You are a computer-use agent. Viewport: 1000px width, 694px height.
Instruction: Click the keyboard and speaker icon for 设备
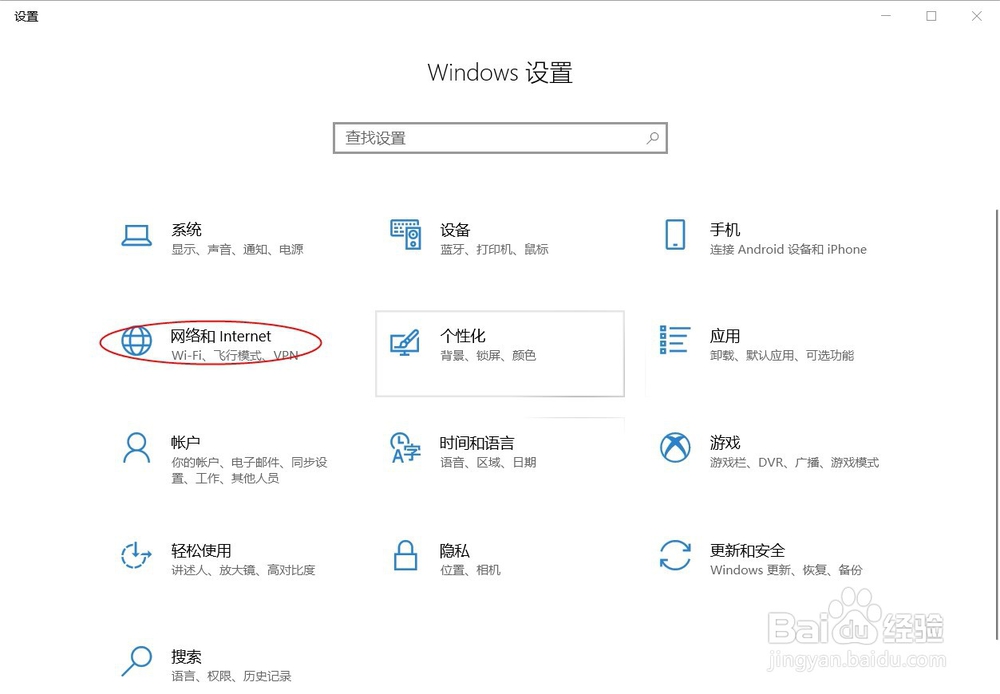(x=406, y=235)
